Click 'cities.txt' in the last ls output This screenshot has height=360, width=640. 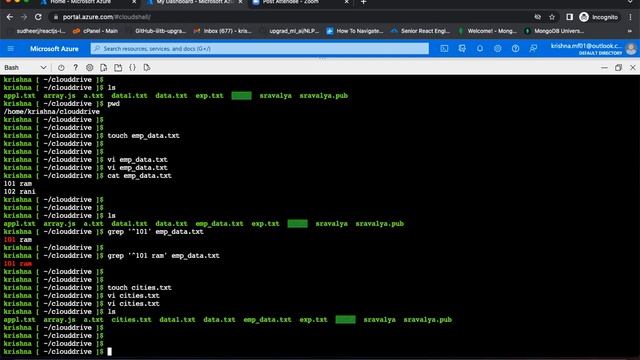[x=131, y=320]
